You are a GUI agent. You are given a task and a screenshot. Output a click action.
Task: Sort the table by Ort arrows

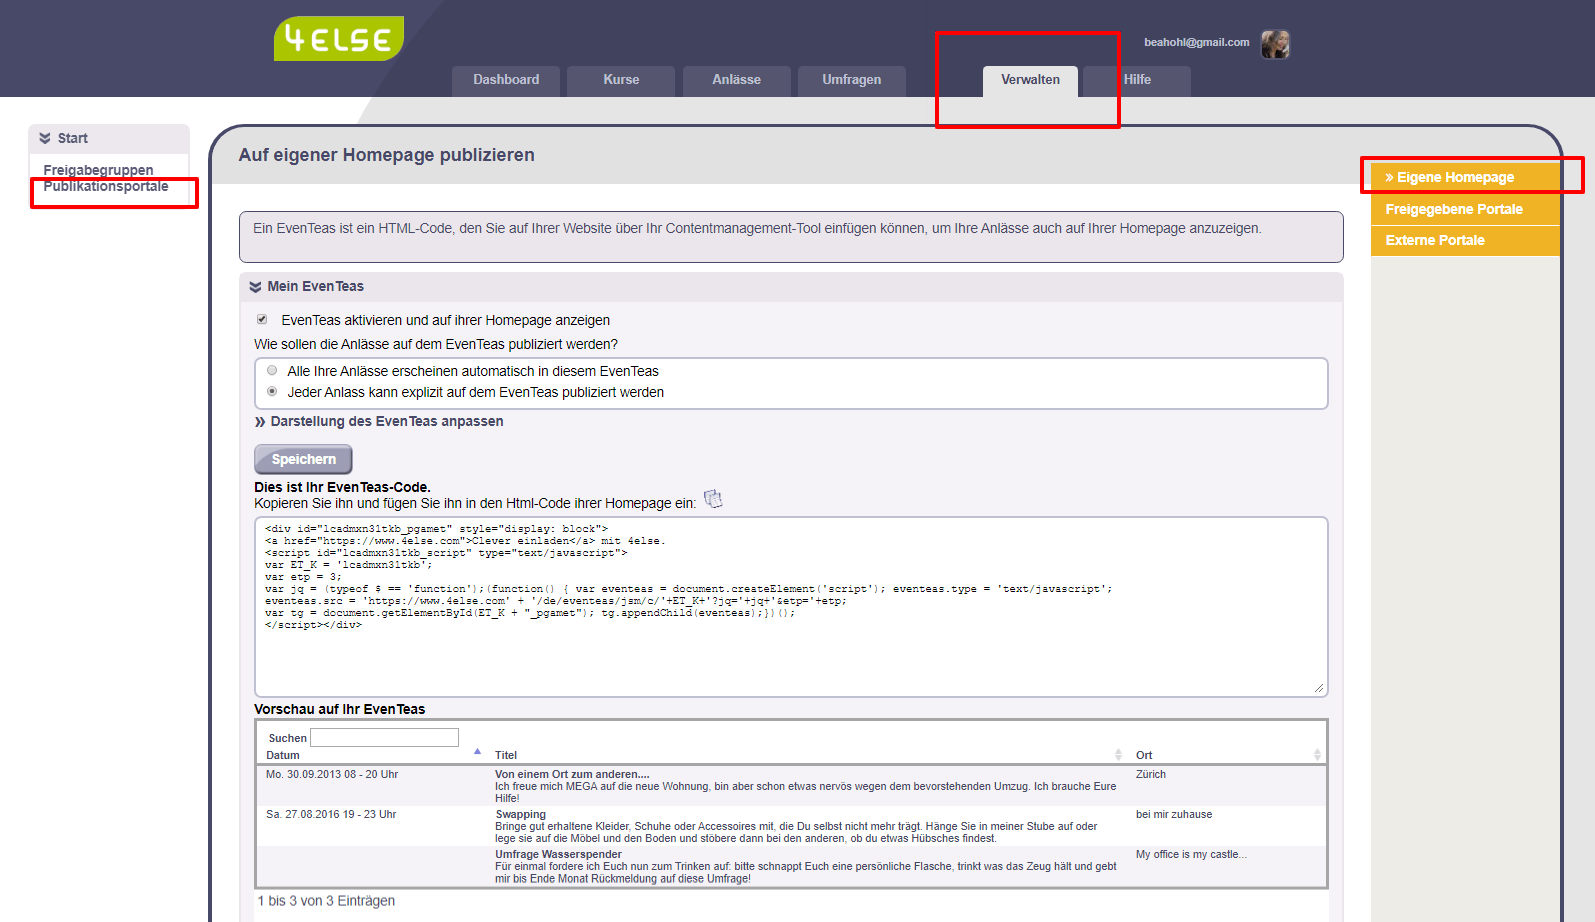coord(1317,755)
